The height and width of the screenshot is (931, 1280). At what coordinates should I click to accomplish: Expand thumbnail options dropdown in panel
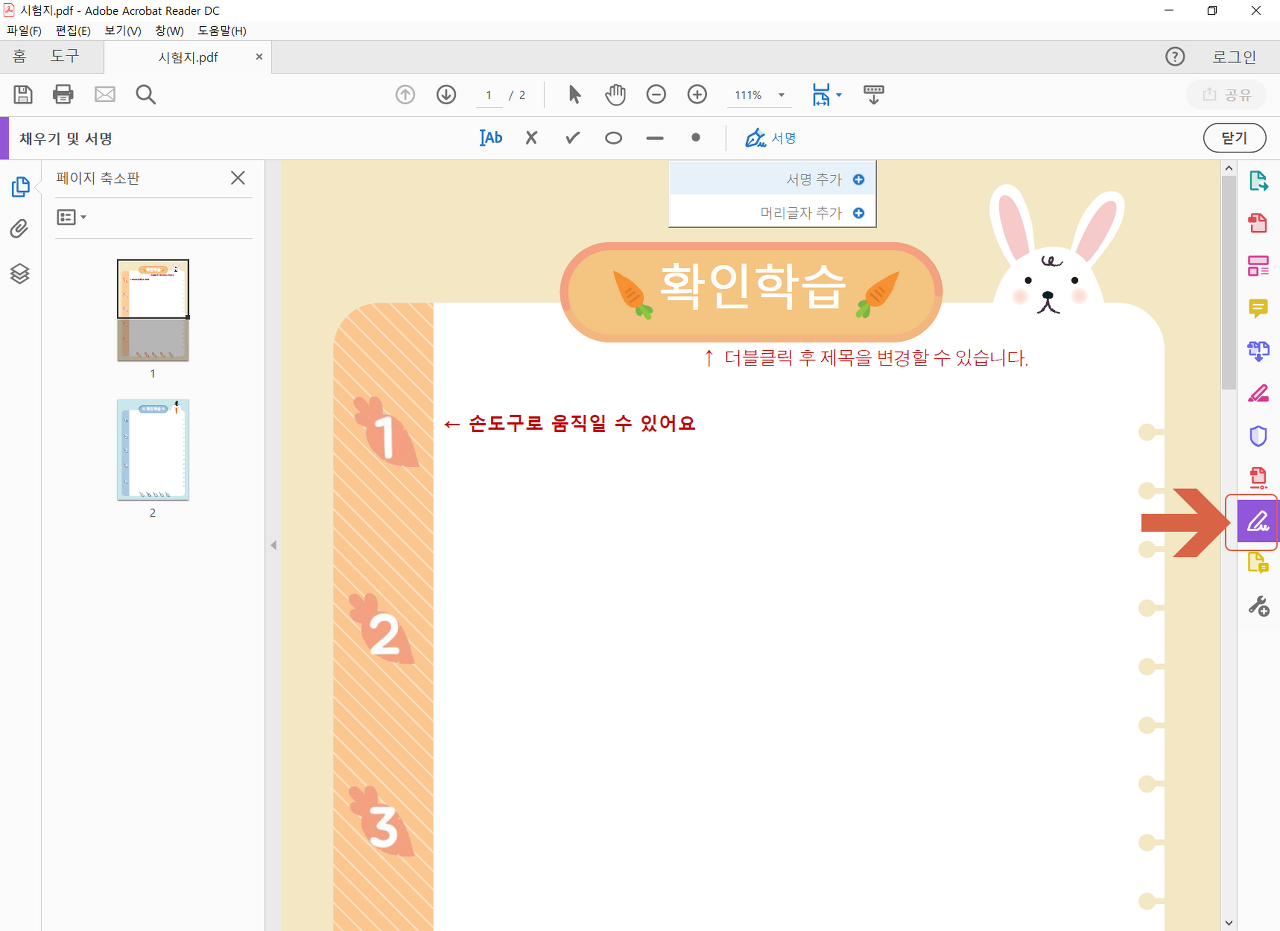click(x=71, y=217)
